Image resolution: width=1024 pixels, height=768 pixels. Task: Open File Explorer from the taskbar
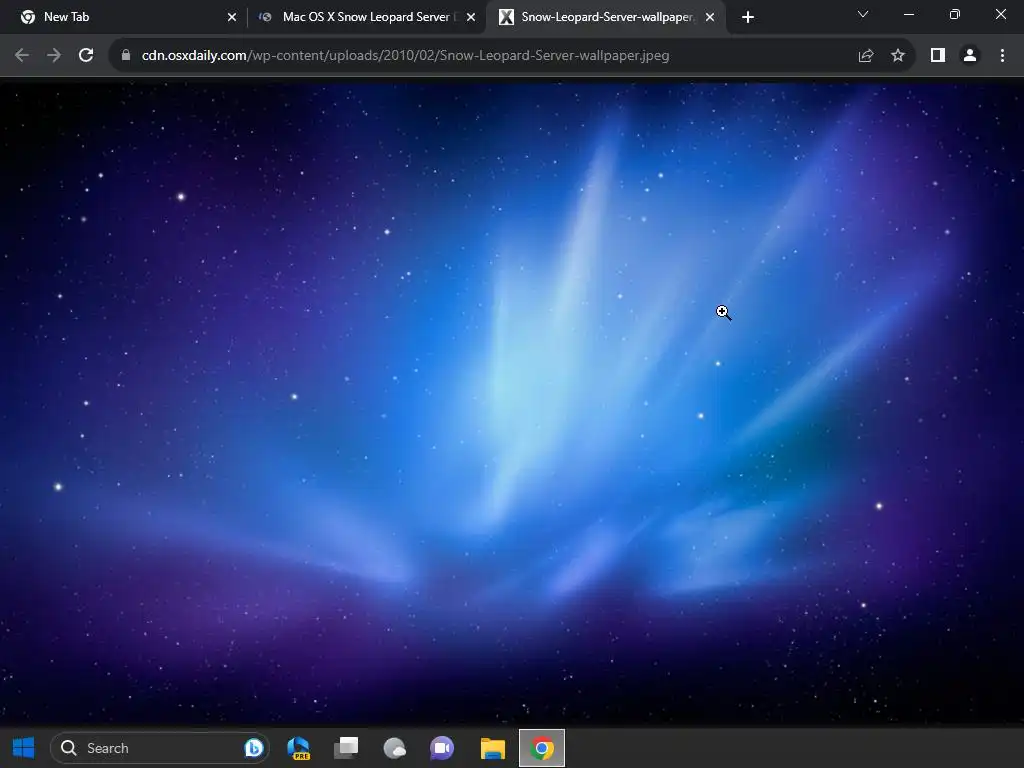pyautogui.click(x=493, y=748)
